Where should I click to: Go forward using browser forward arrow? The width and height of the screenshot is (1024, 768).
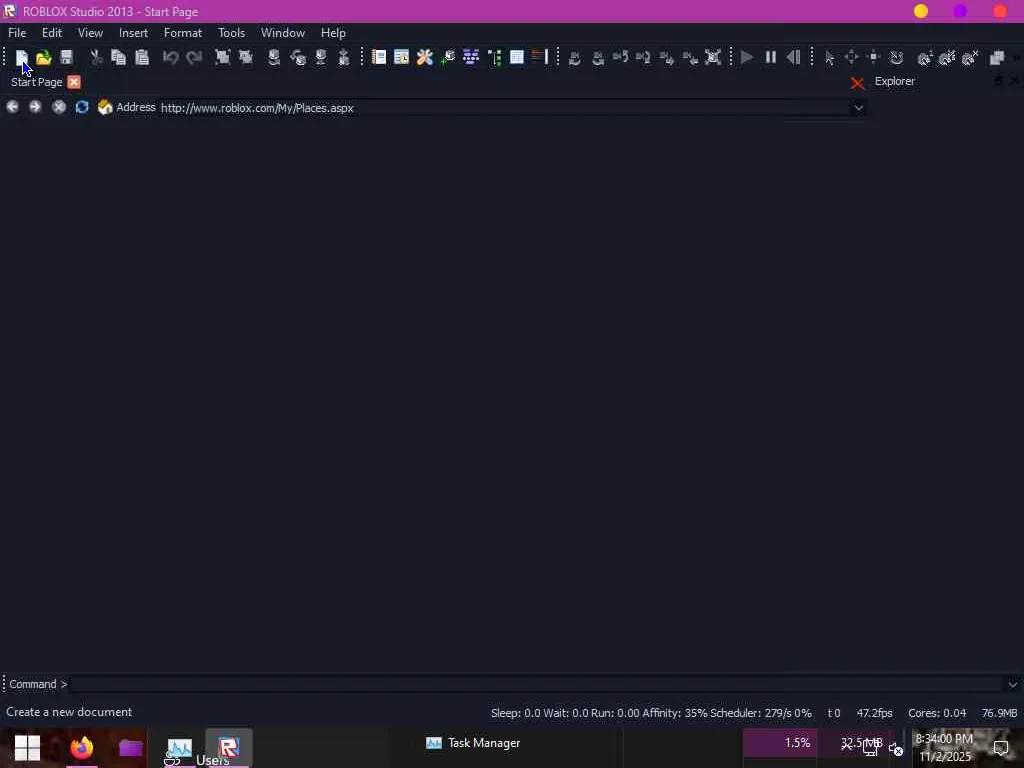[x=35, y=107]
